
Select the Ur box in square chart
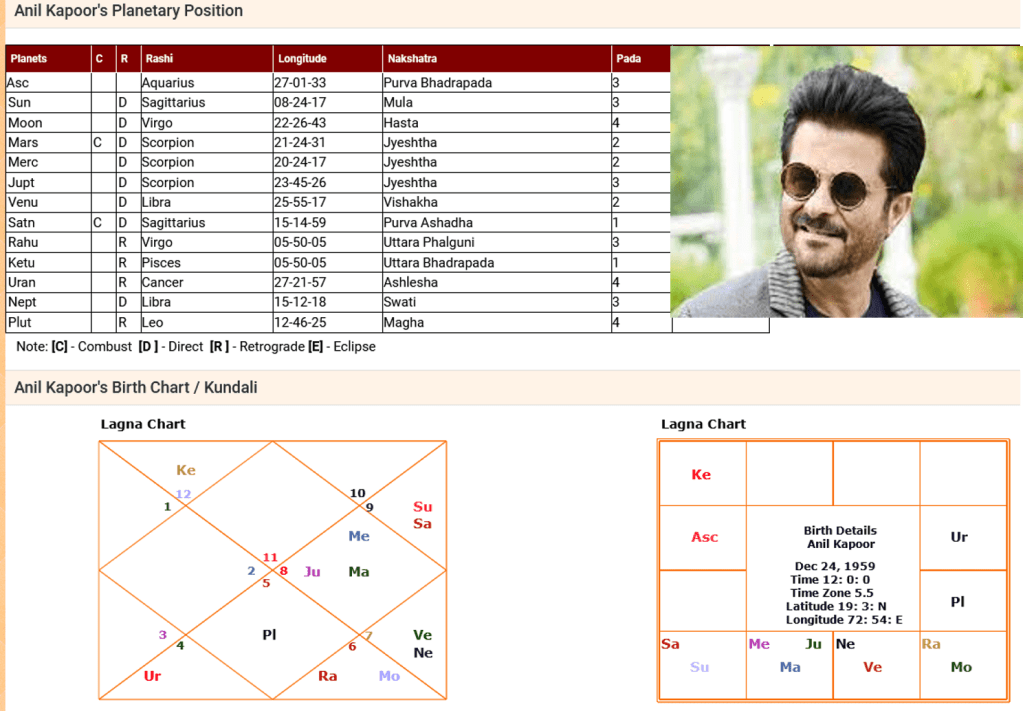959,537
